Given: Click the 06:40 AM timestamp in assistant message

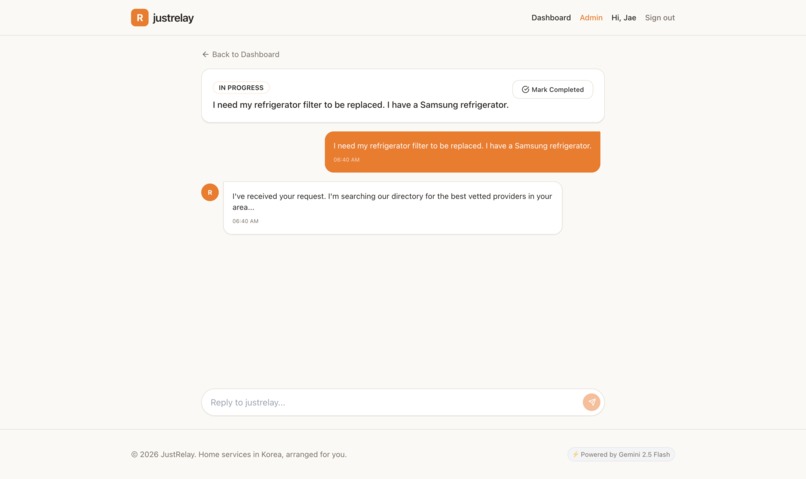Looking at the screenshot, I should (245, 221).
